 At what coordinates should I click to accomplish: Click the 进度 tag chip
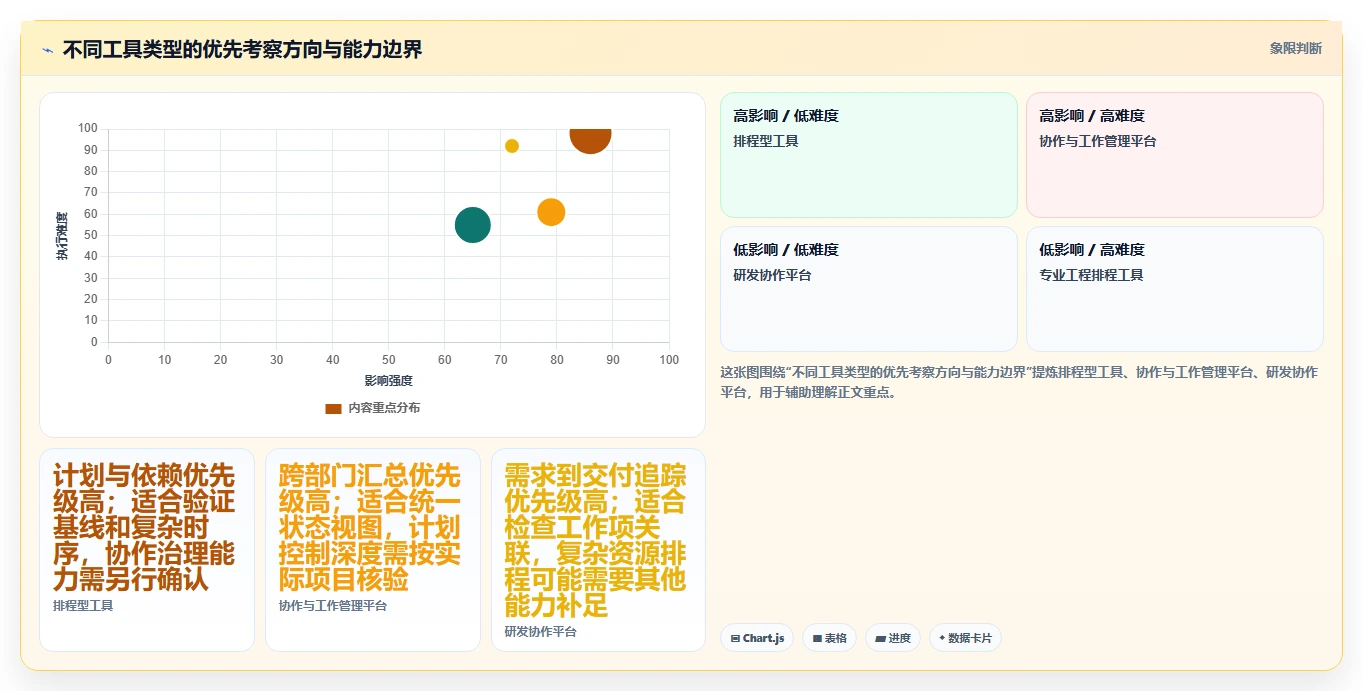coord(892,638)
